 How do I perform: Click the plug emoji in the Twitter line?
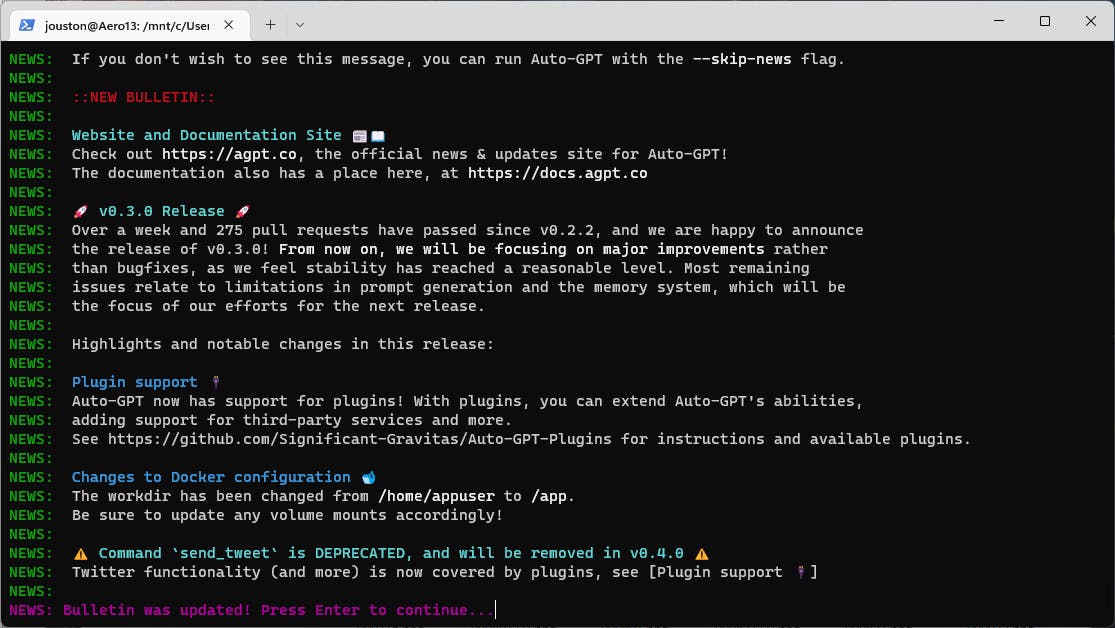click(801, 573)
